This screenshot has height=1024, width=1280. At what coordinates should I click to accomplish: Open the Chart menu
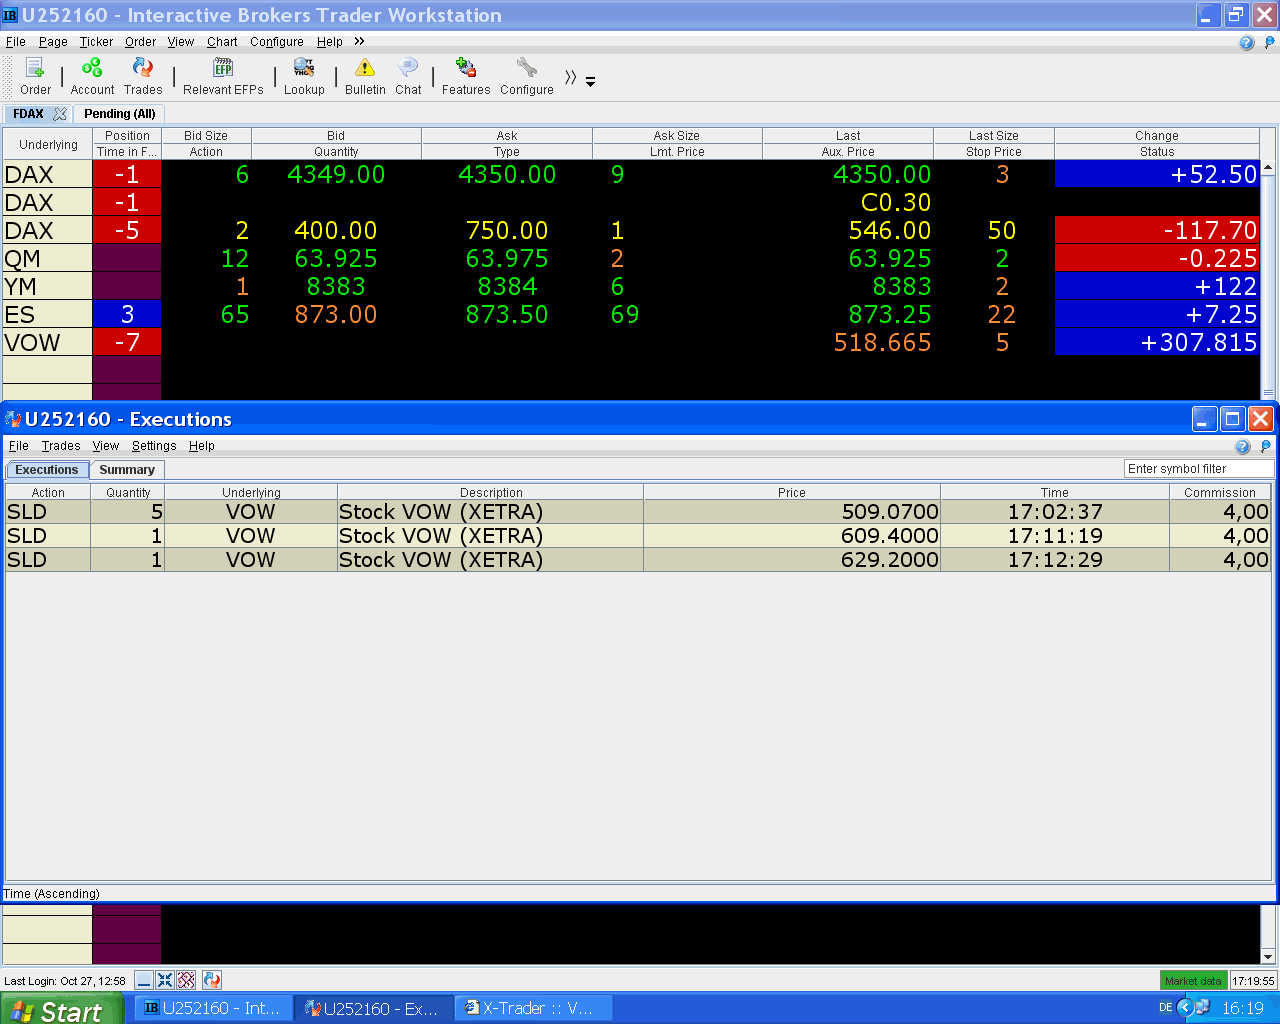(222, 42)
